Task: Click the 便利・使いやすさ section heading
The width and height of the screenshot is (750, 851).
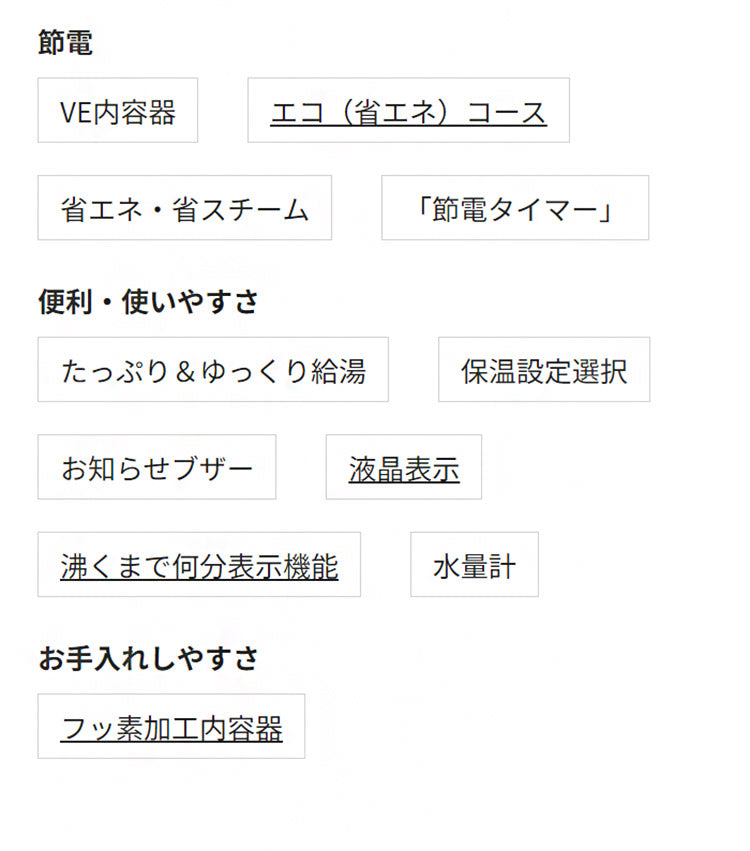Action: 148,301
